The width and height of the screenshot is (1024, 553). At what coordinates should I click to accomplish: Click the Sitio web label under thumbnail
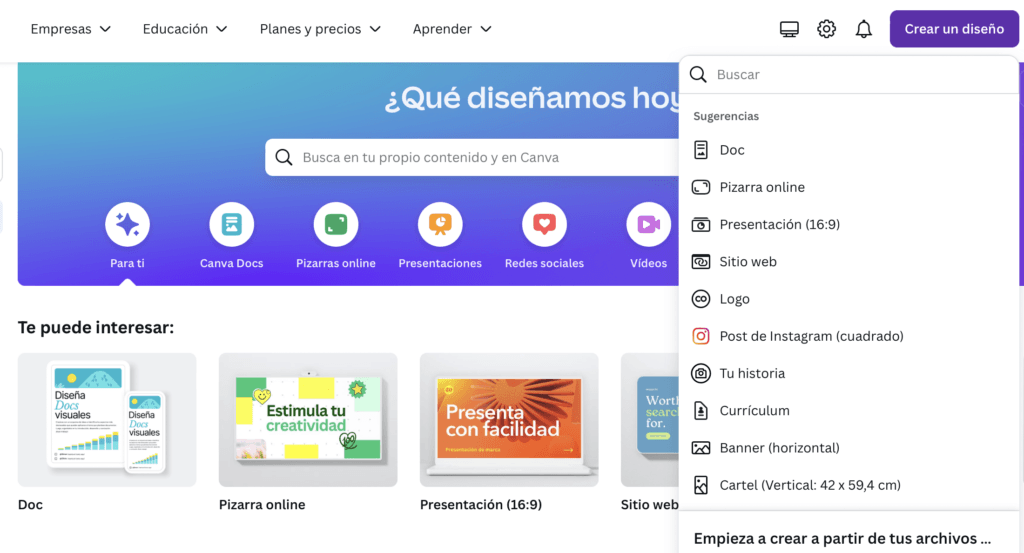pos(650,505)
